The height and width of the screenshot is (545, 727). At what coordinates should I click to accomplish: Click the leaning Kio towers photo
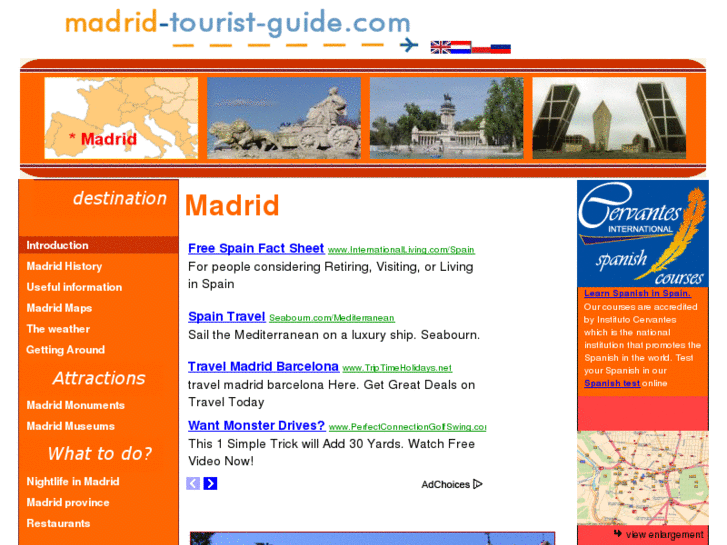(609, 118)
